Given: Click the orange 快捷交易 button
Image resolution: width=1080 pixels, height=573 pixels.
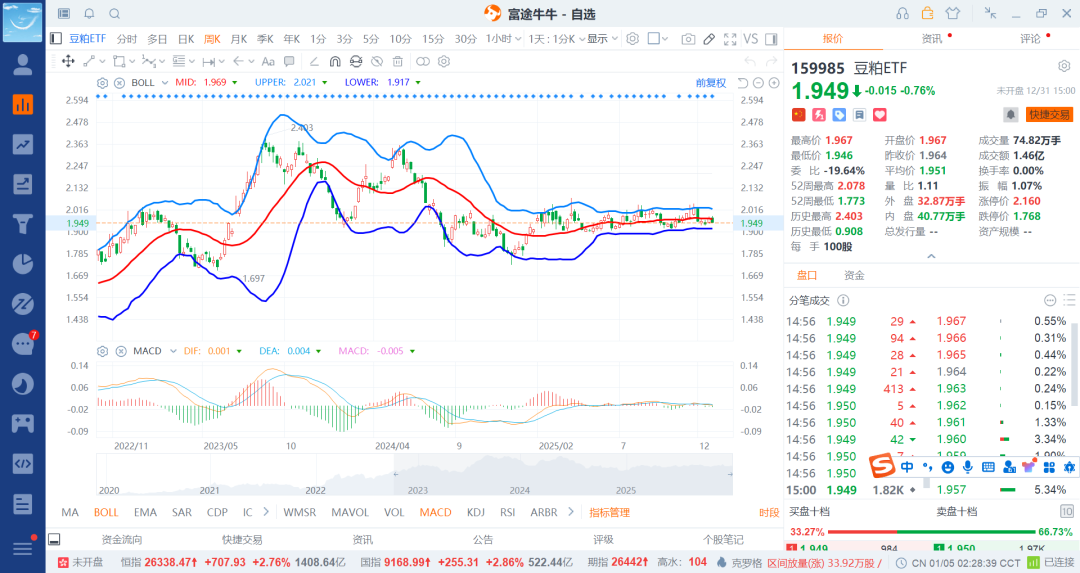Looking at the screenshot, I should point(1049,115).
